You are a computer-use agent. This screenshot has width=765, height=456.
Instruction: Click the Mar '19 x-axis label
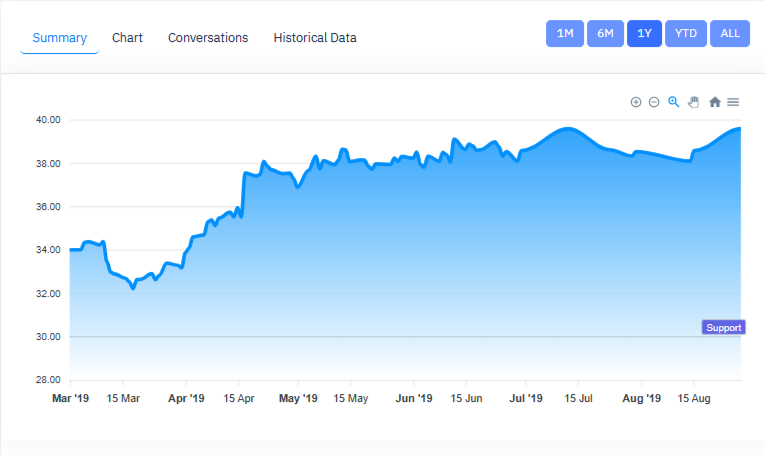tap(70, 398)
